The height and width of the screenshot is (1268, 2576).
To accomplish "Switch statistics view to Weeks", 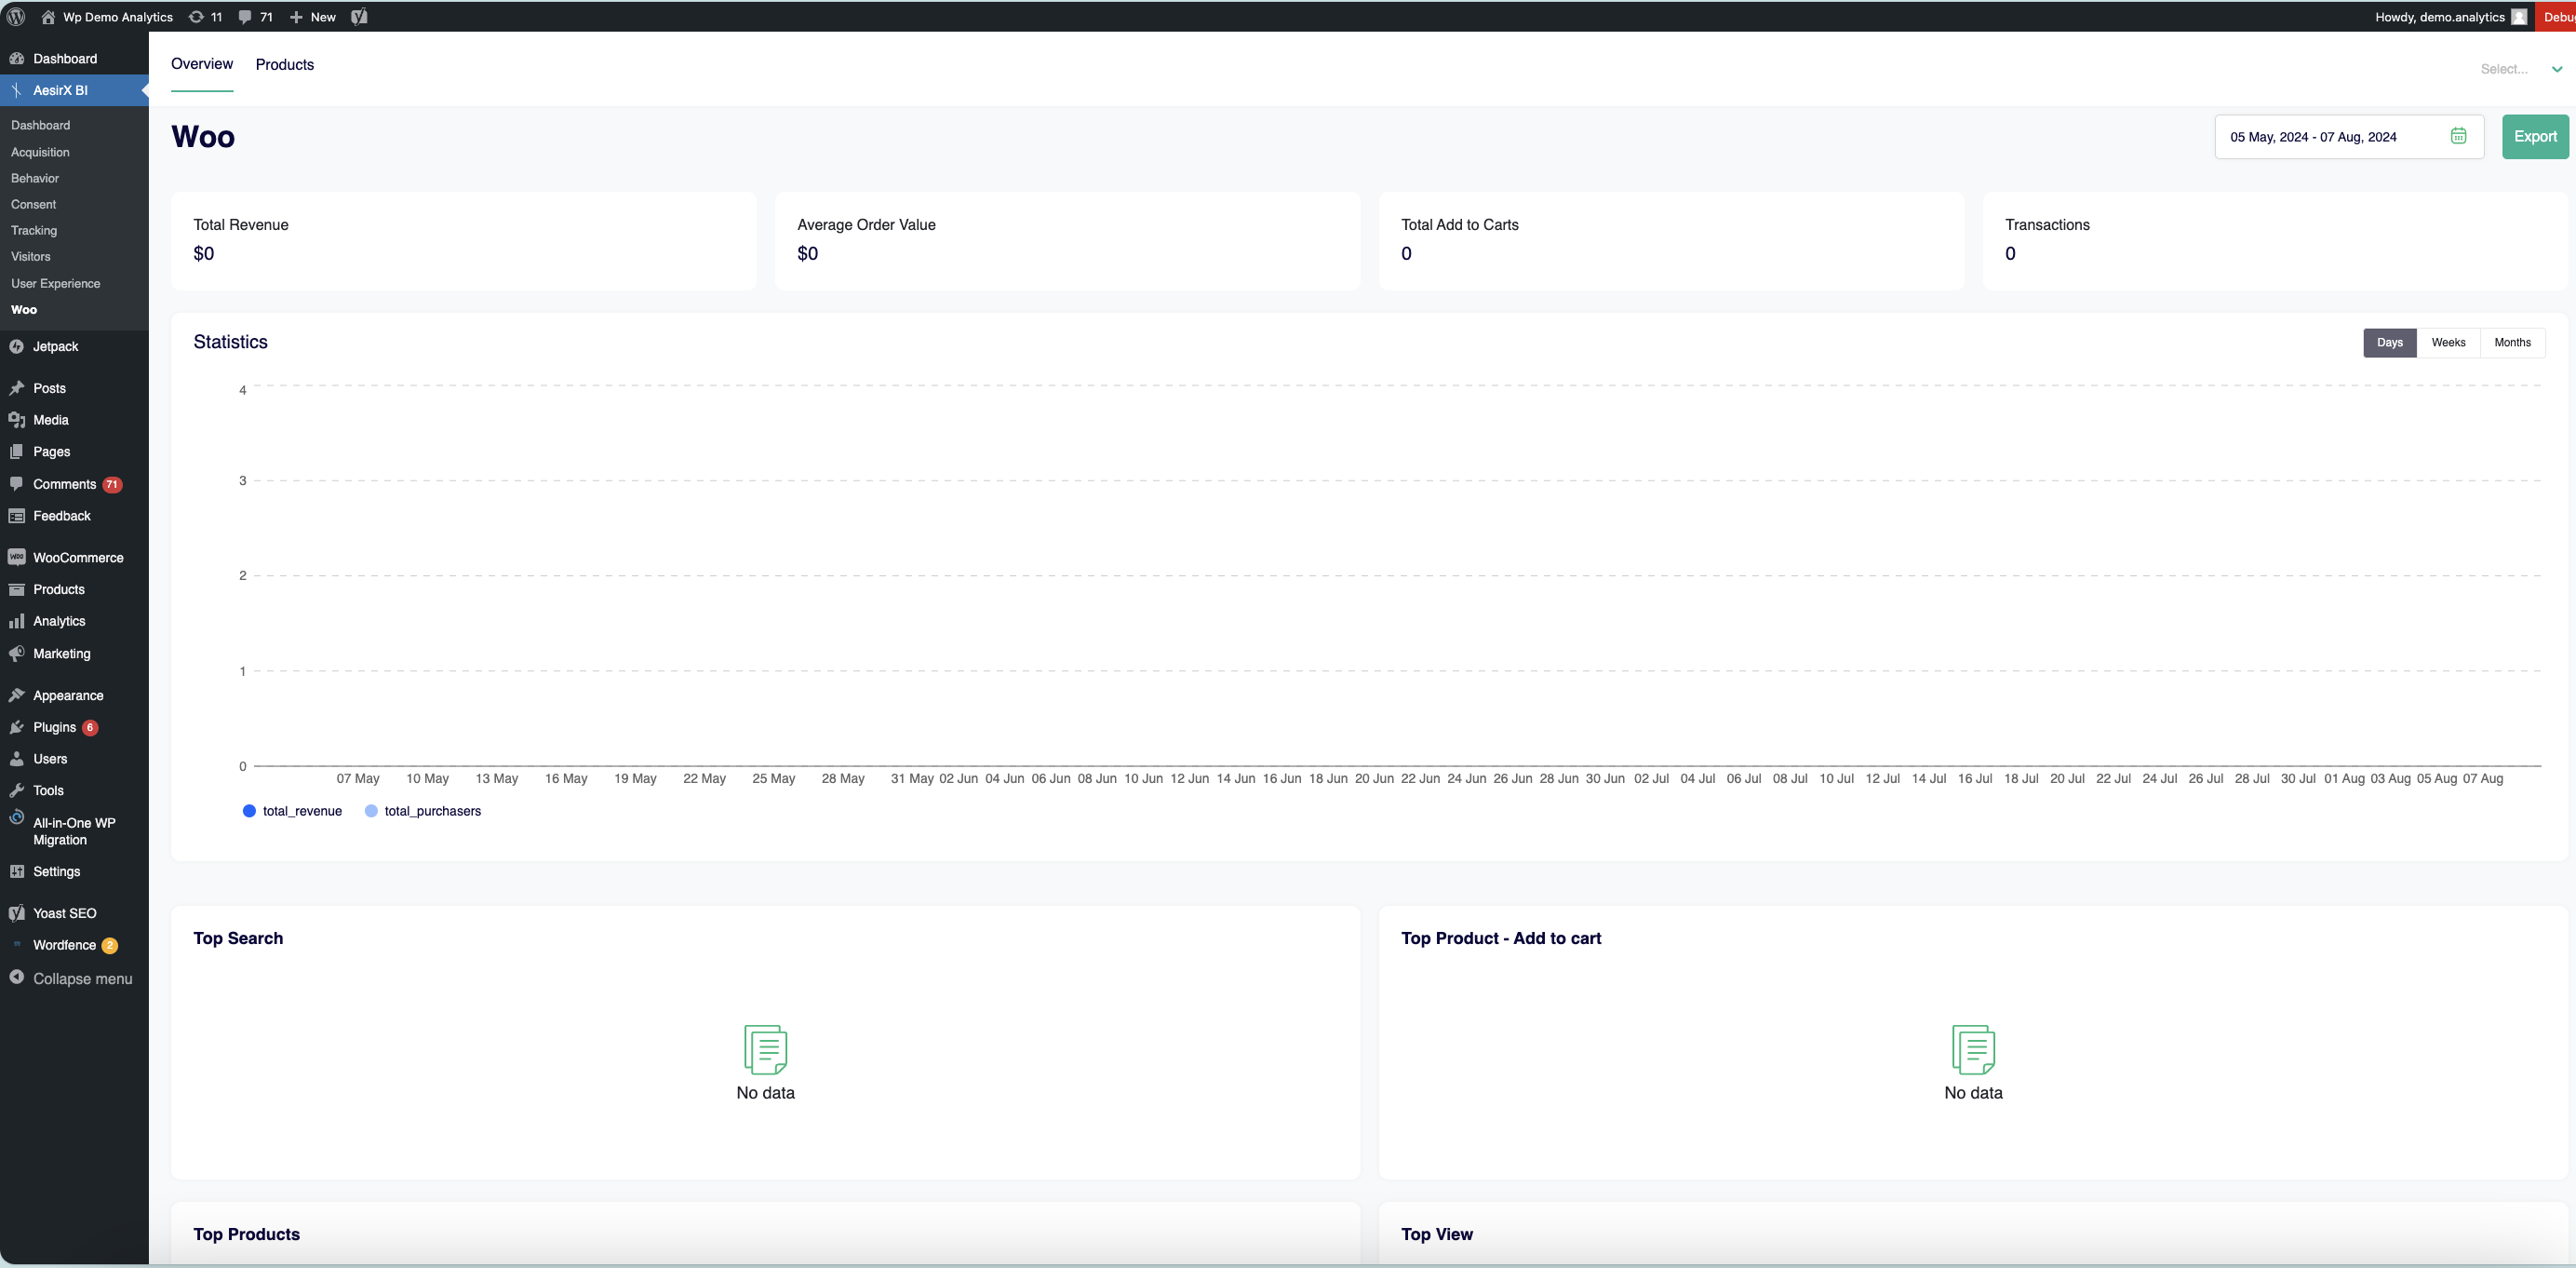I will point(2448,342).
